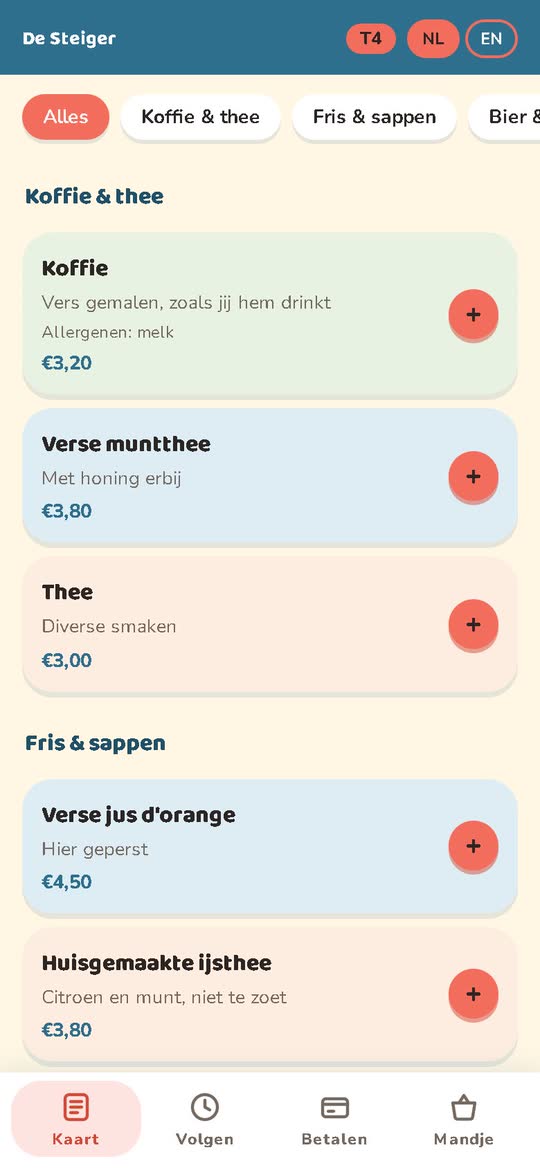Viewport: 540px width, 1168px height.
Task: Open the Verse muntthee card details
Action: (270, 476)
